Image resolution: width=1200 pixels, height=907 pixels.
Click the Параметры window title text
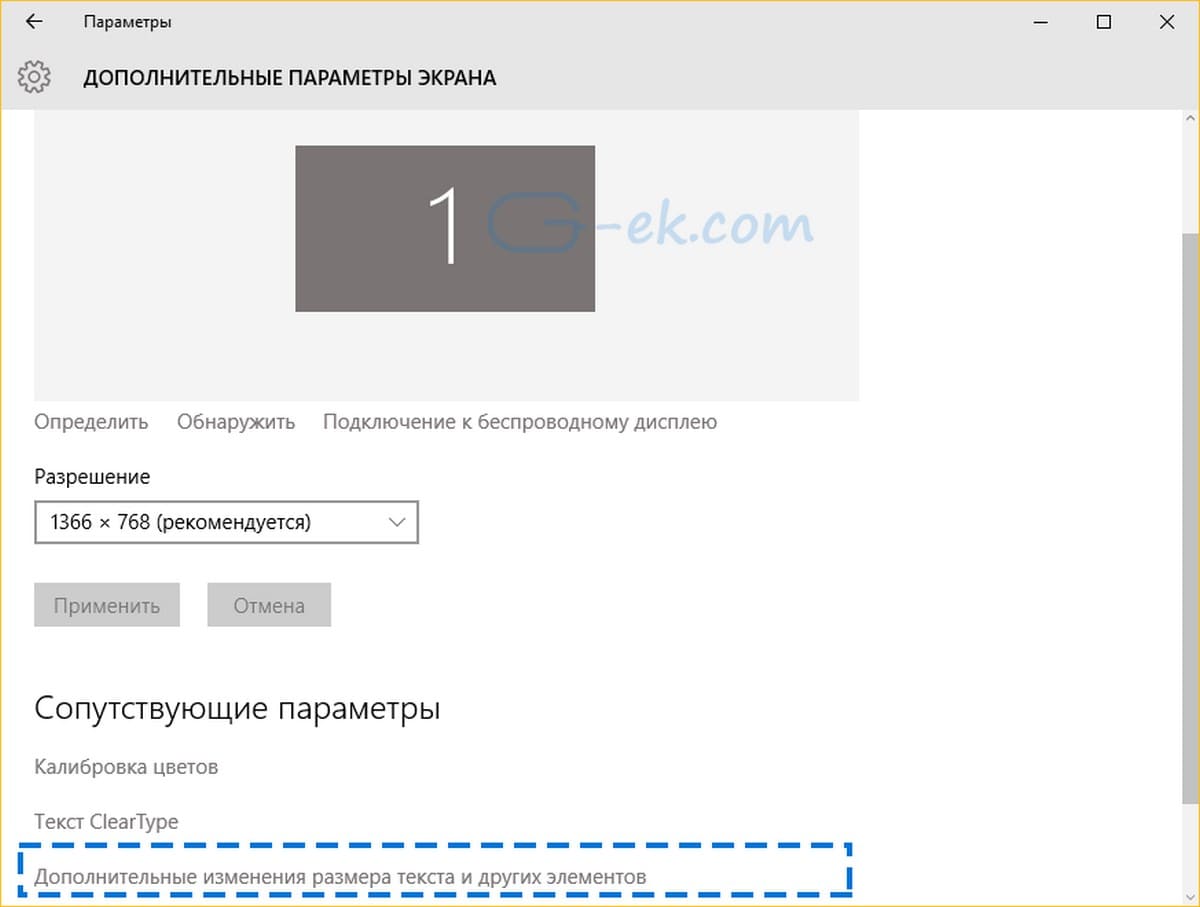point(127,21)
